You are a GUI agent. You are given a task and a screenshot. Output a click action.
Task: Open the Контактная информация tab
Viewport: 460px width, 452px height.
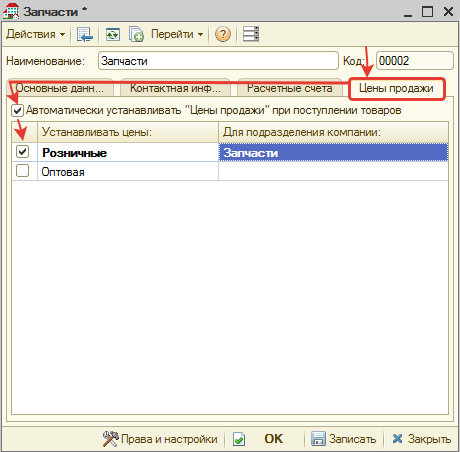click(x=175, y=88)
